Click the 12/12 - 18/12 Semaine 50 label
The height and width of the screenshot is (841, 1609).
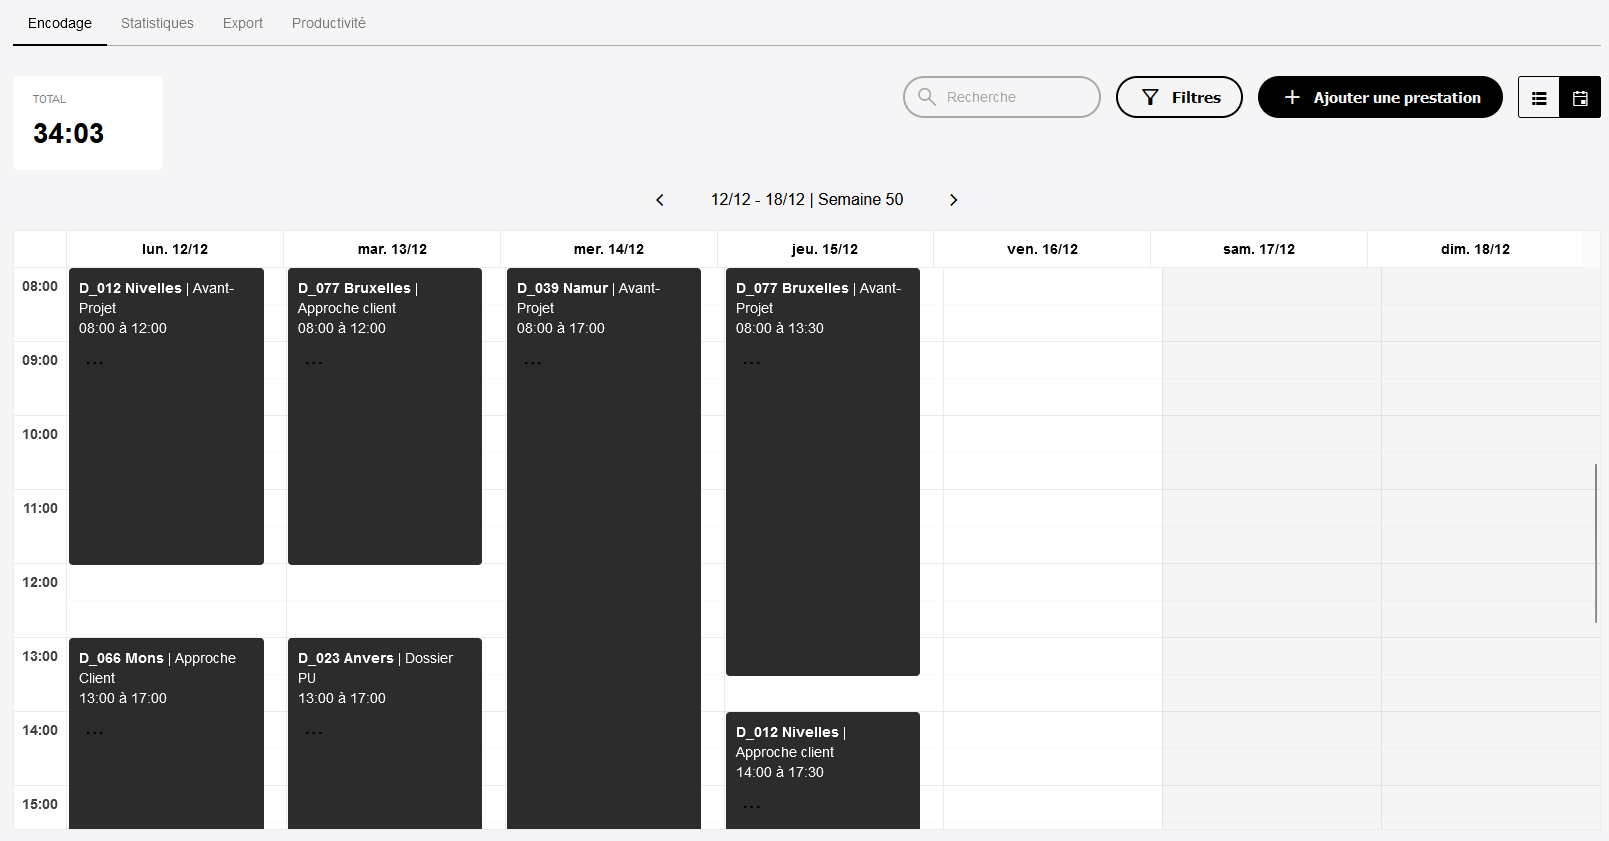click(807, 200)
